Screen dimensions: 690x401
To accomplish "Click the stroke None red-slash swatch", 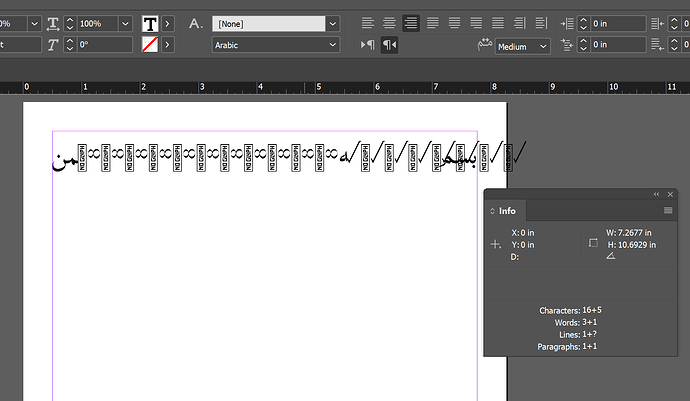I will click(150, 44).
